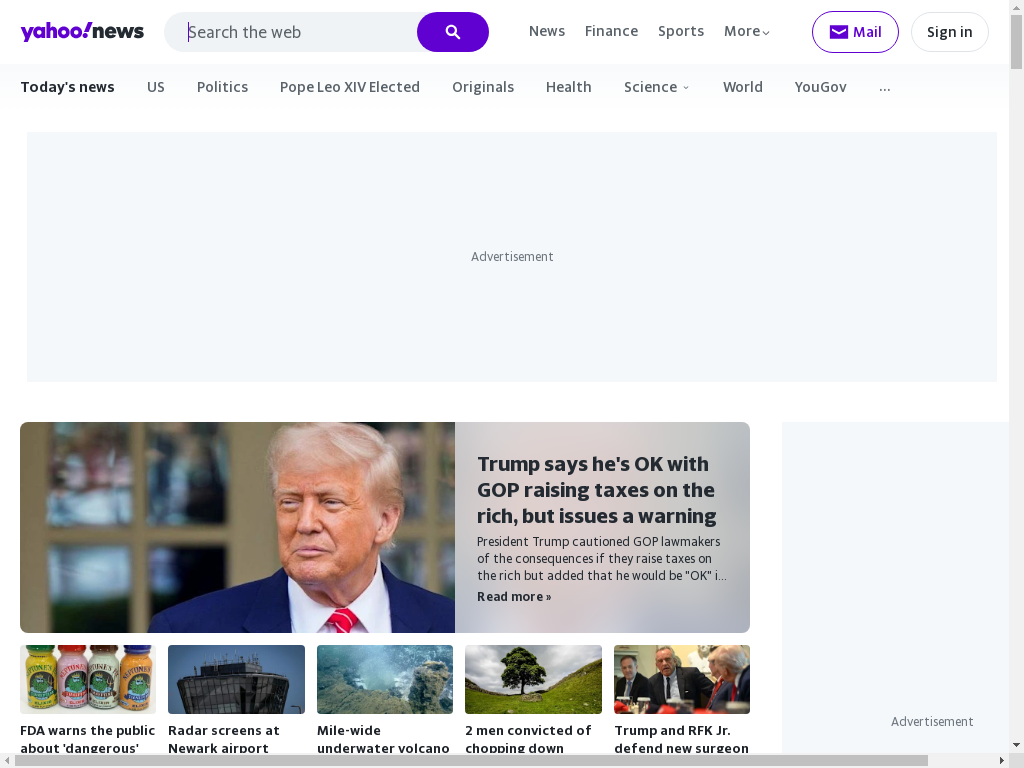Select the YouGov tab
This screenshot has width=1024, height=768.
click(820, 87)
